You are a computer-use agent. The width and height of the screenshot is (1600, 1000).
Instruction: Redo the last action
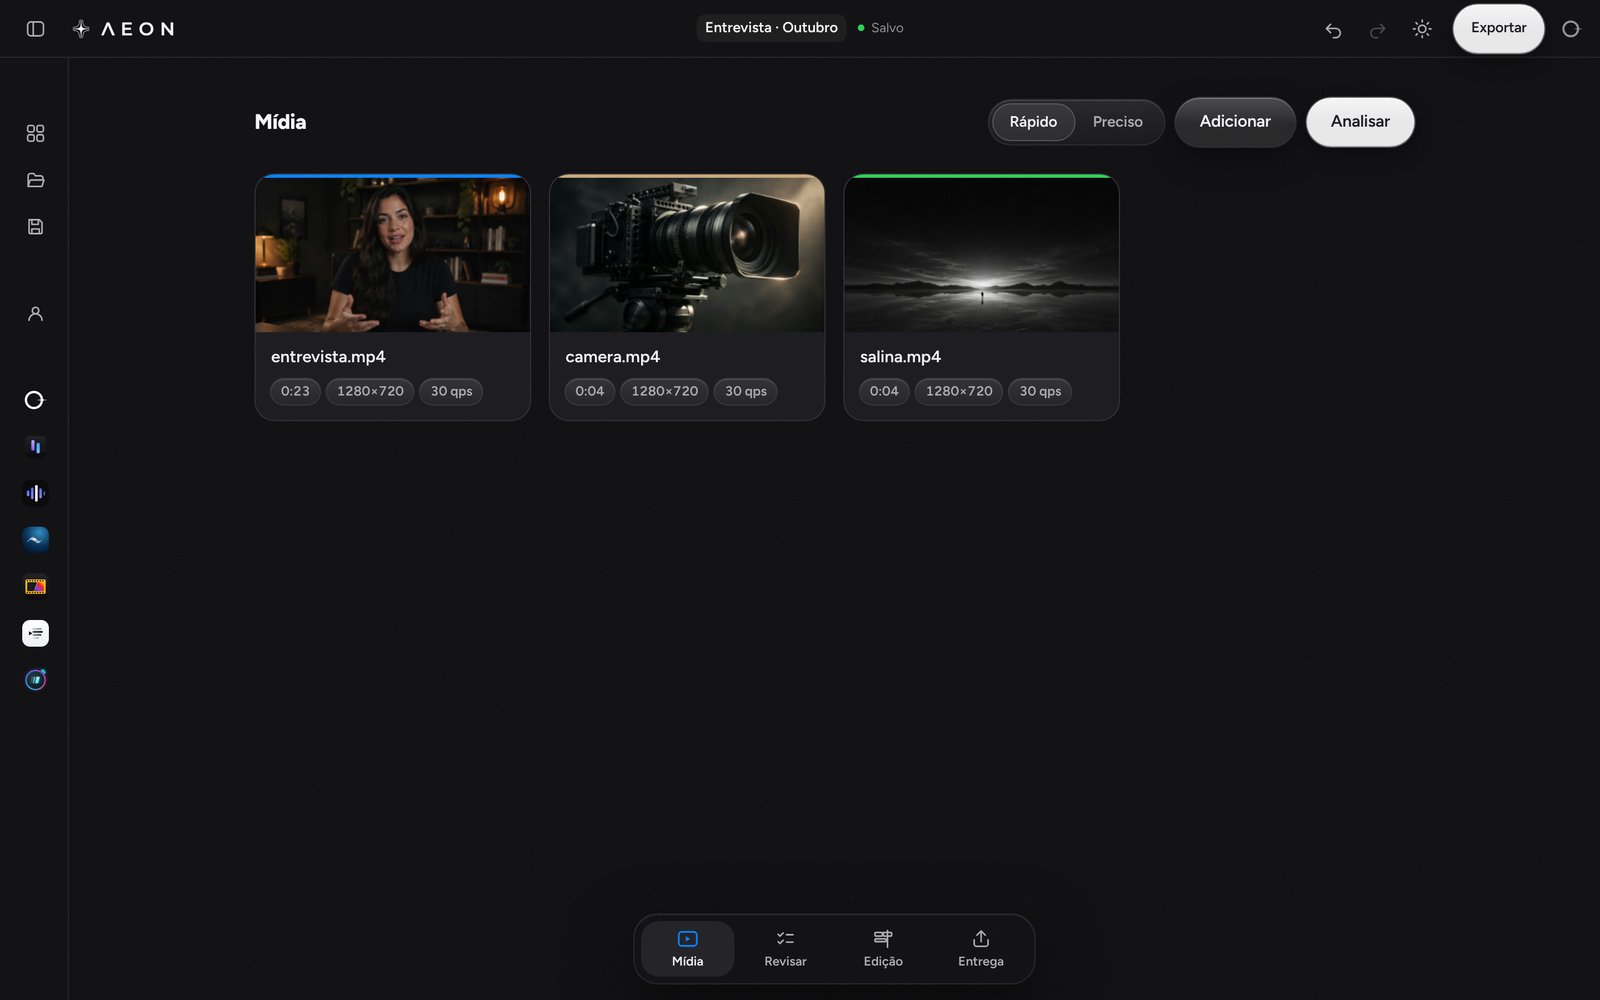tap(1377, 30)
